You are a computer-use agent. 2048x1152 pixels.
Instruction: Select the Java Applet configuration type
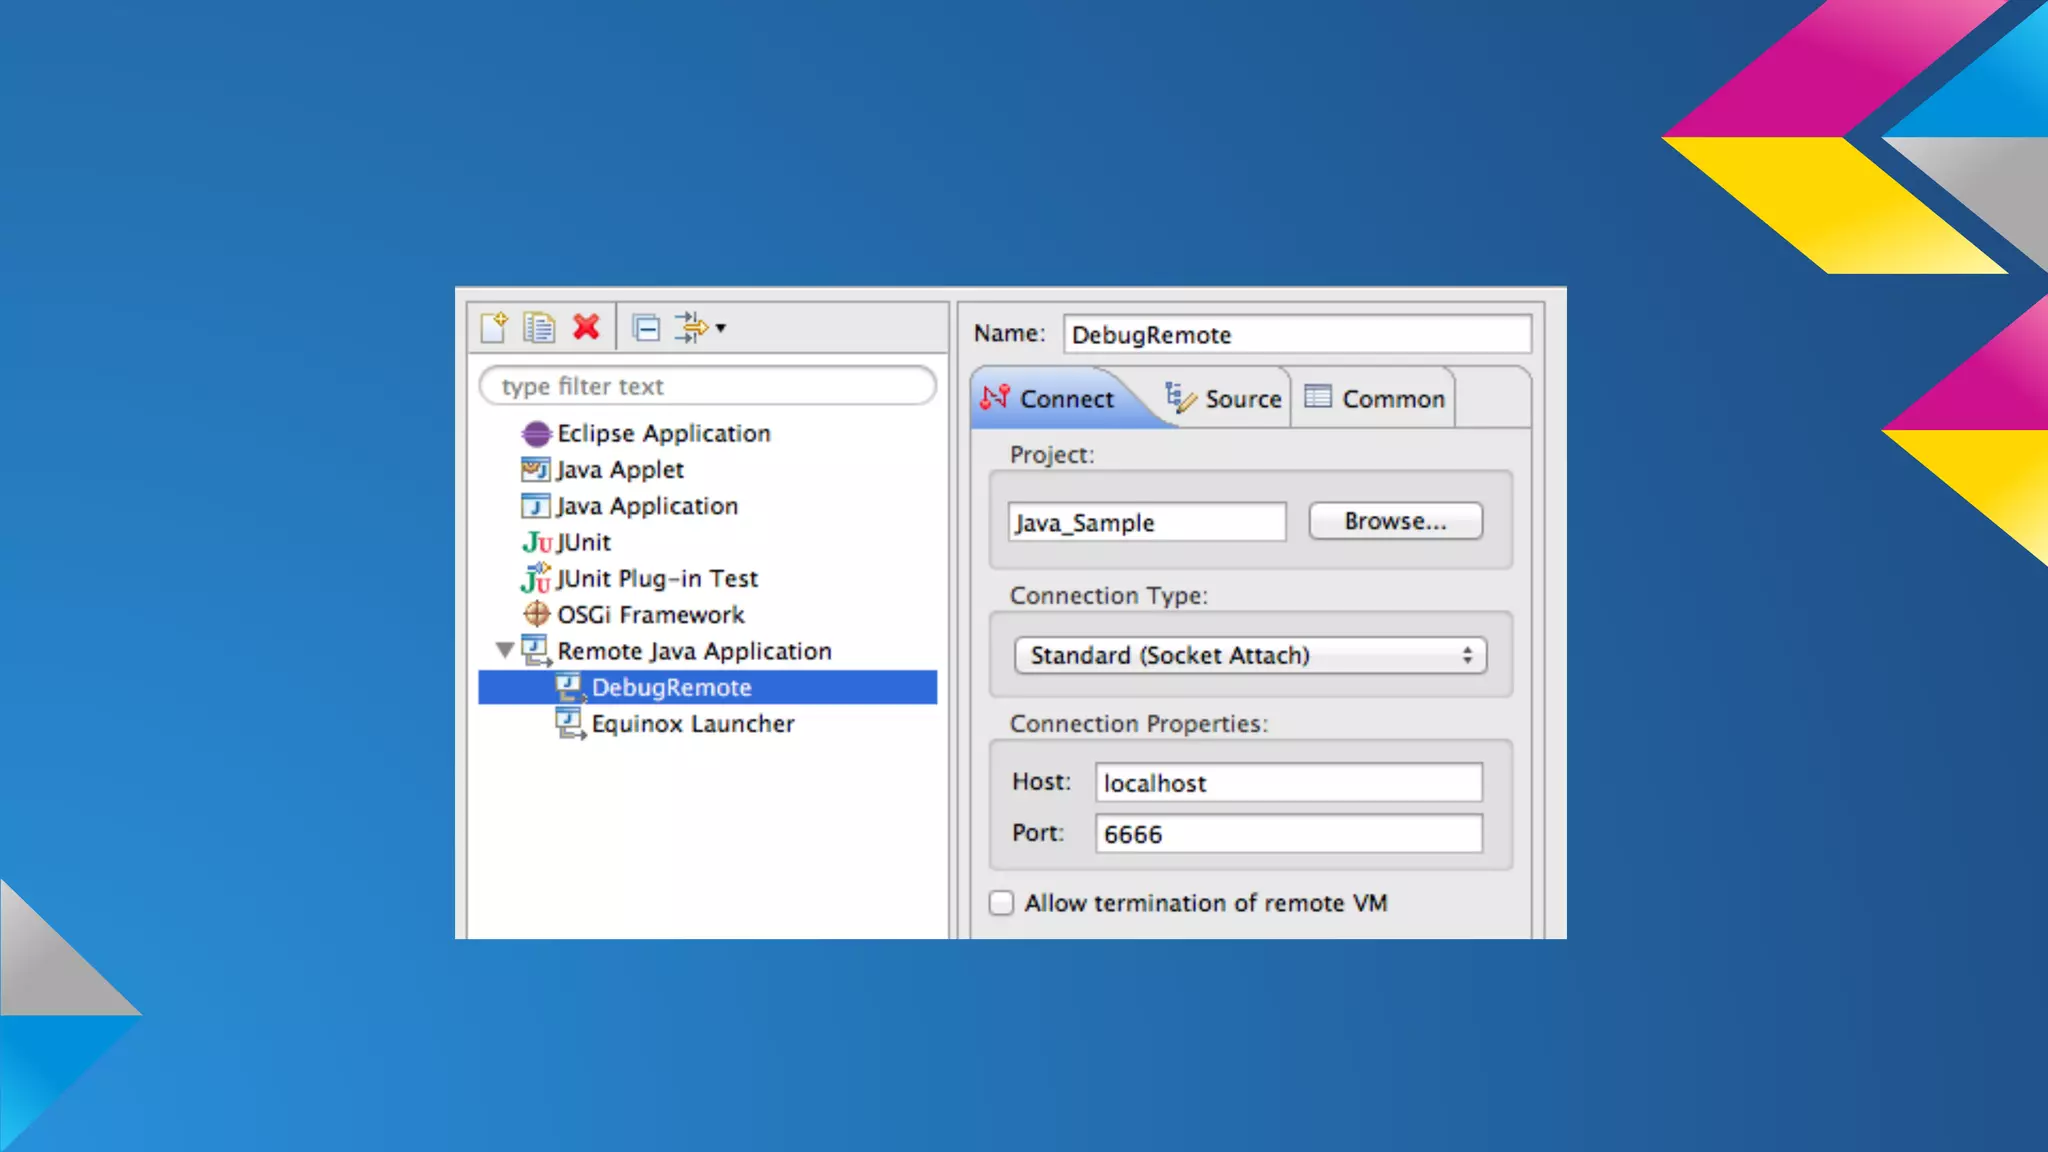619,469
